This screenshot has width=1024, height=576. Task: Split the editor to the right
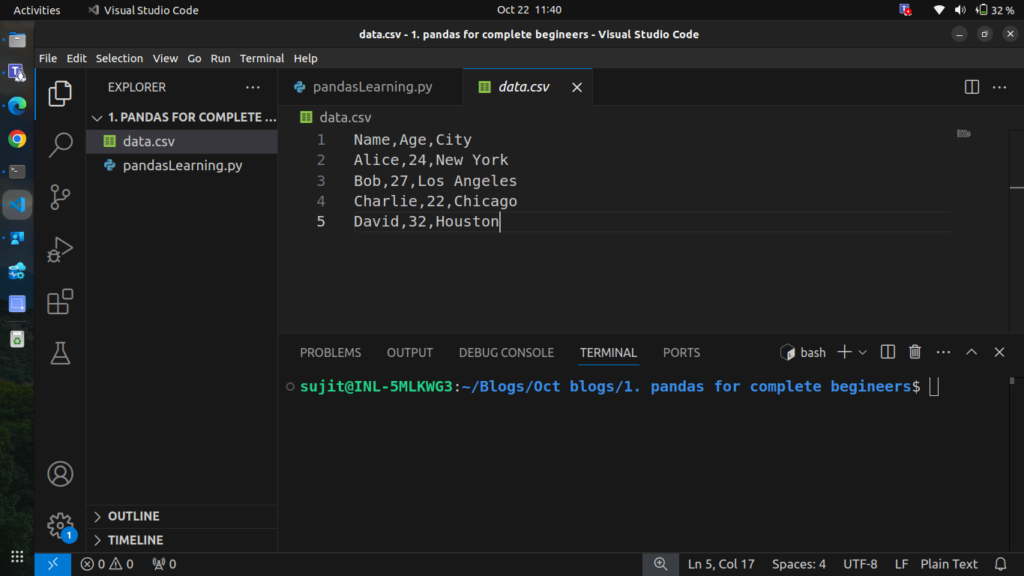pos(971,87)
